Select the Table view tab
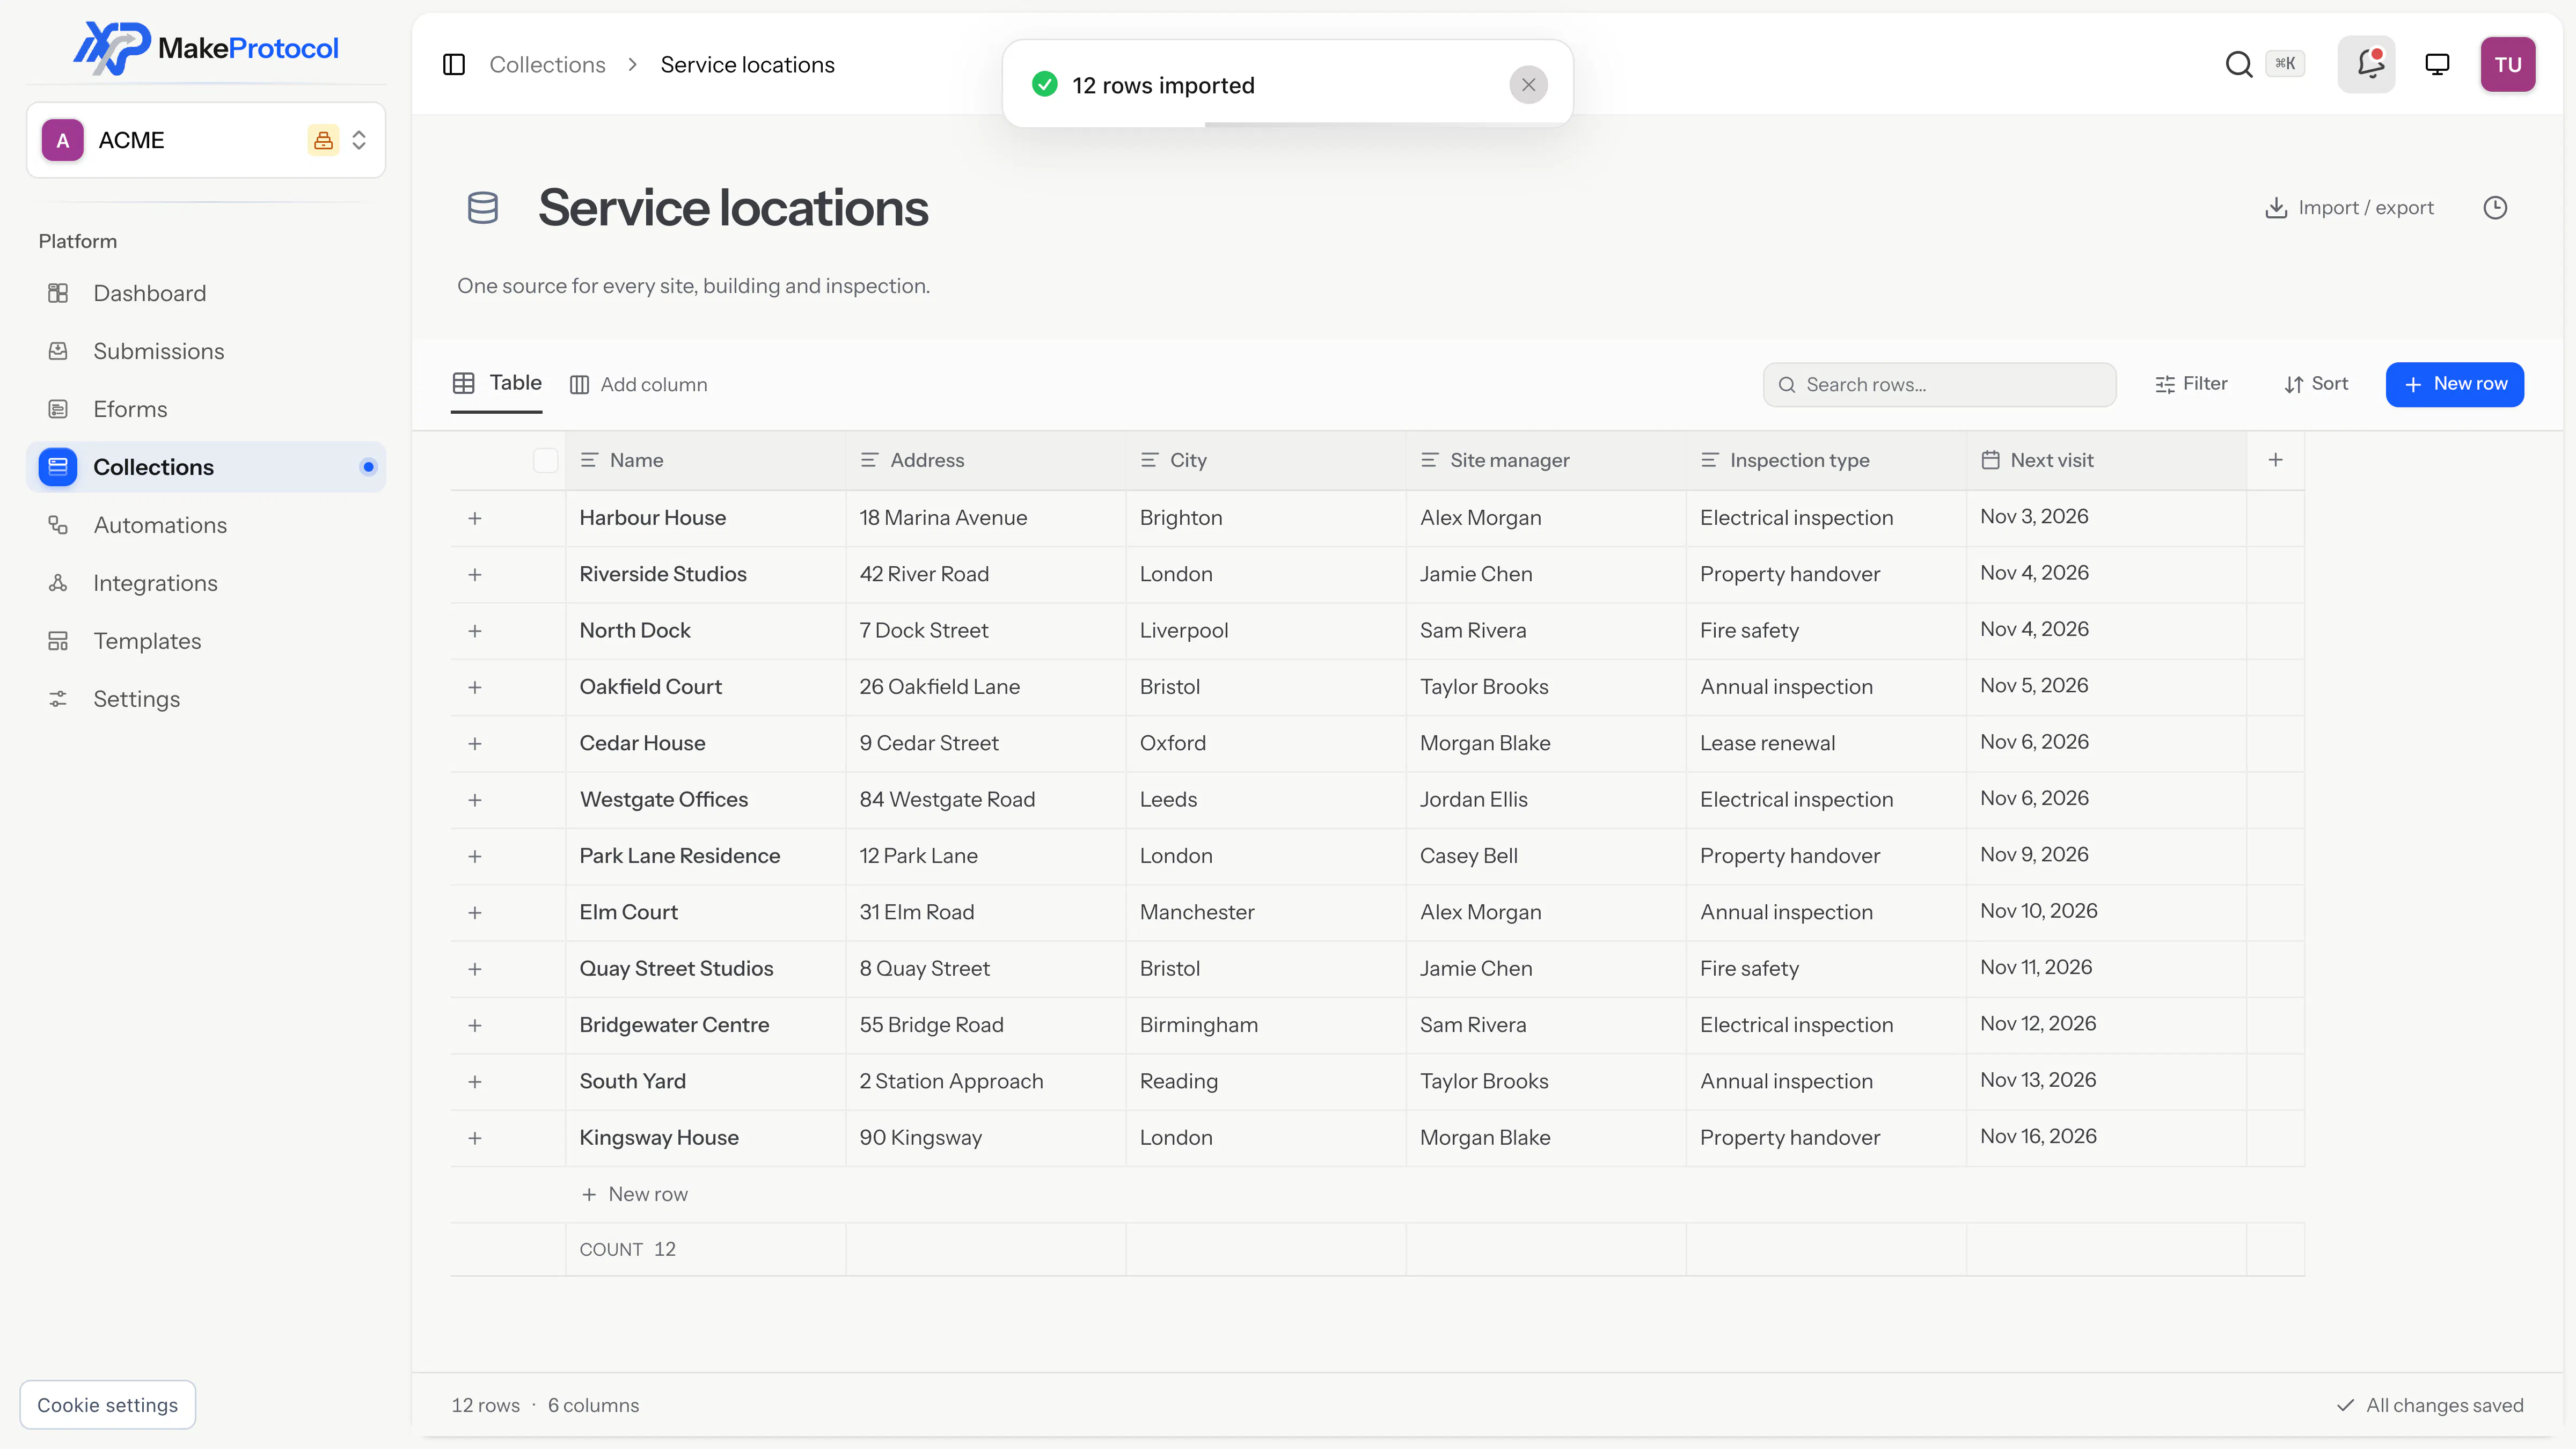 [497, 383]
